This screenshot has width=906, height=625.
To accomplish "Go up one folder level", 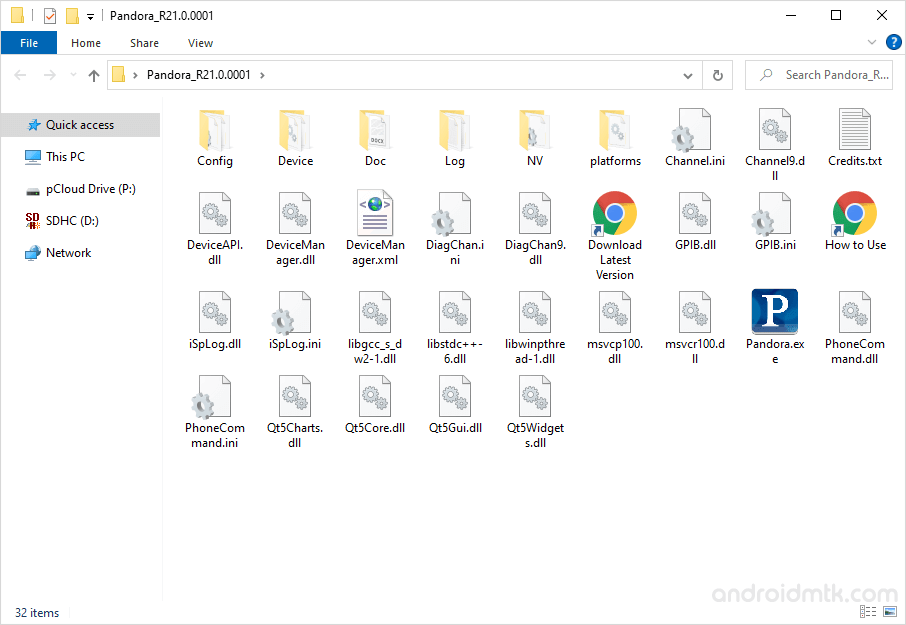I will tap(94, 75).
